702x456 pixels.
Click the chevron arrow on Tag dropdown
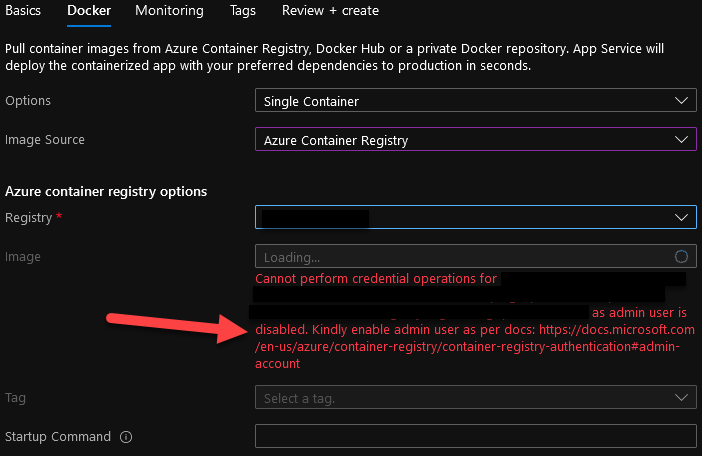(x=682, y=398)
